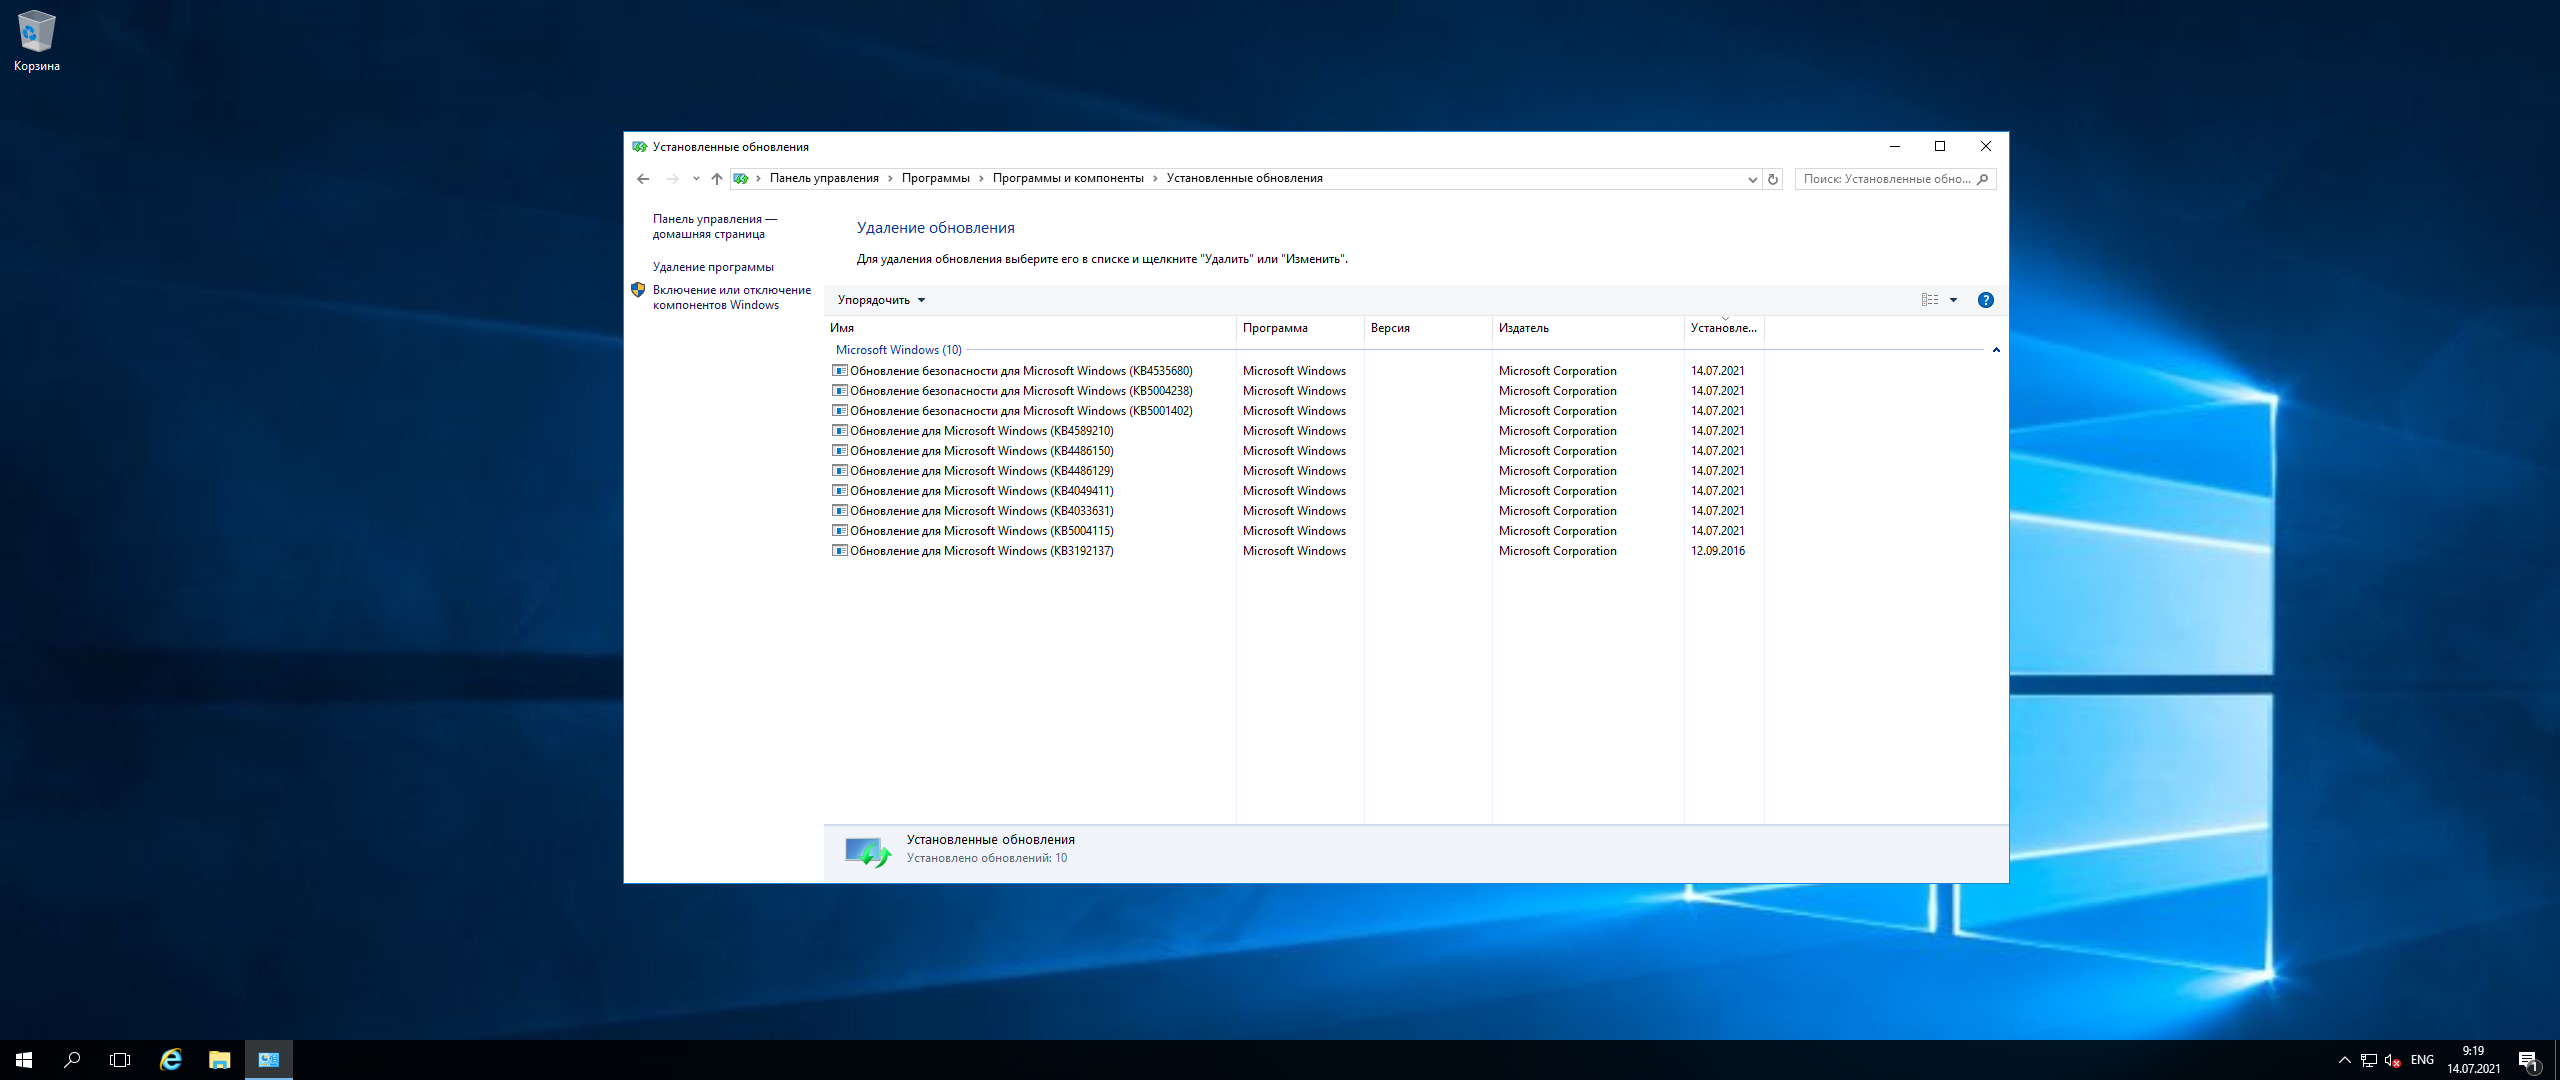Click the Control Panel taskbar button

pyautogui.click(x=269, y=1060)
